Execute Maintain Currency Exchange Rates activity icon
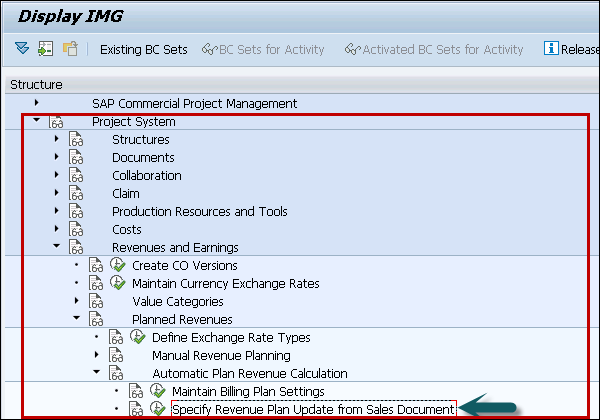 coord(117,283)
